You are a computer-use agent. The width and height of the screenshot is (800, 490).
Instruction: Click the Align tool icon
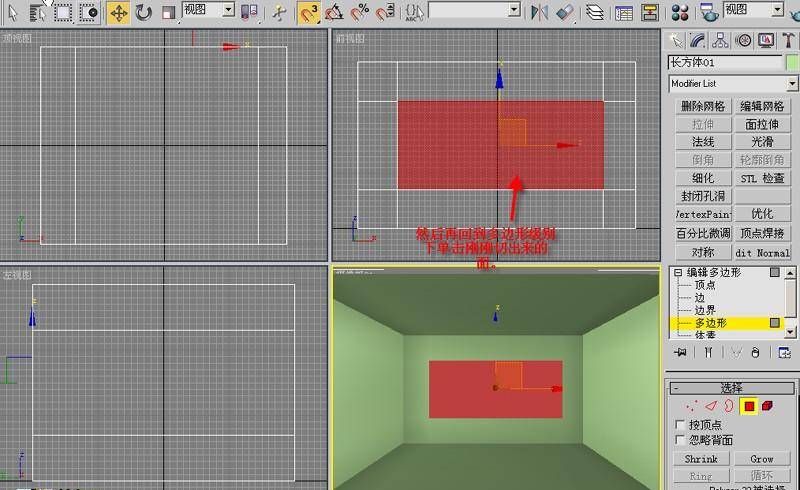(x=564, y=13)
